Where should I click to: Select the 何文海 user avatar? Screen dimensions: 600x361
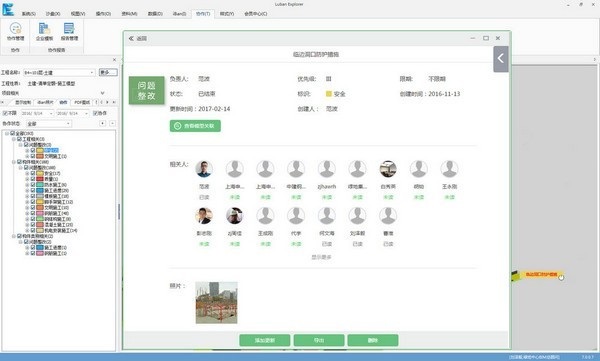[326, 216]
